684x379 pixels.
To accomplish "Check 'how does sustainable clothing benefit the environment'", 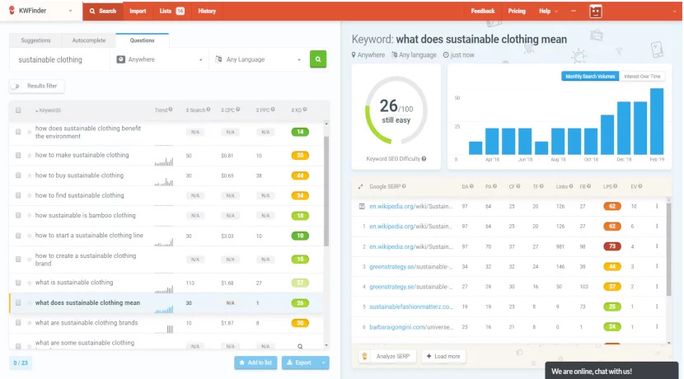I will pyautogui.click(x=18, y=132).
